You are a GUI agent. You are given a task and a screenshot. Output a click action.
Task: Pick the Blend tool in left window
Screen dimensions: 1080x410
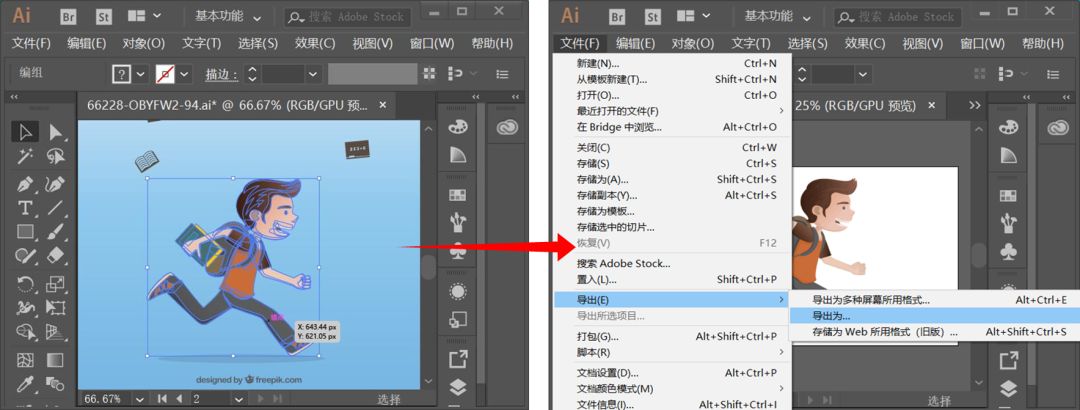(x=56, y=384)
